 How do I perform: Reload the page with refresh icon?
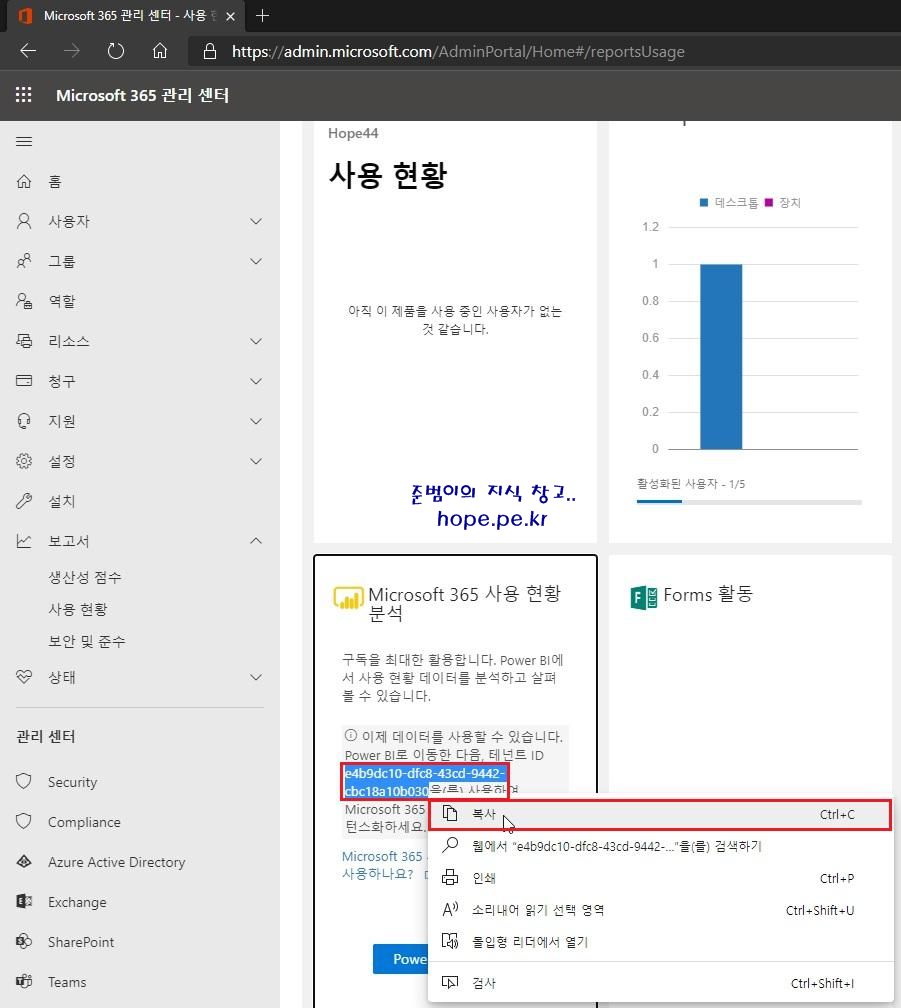116,51
